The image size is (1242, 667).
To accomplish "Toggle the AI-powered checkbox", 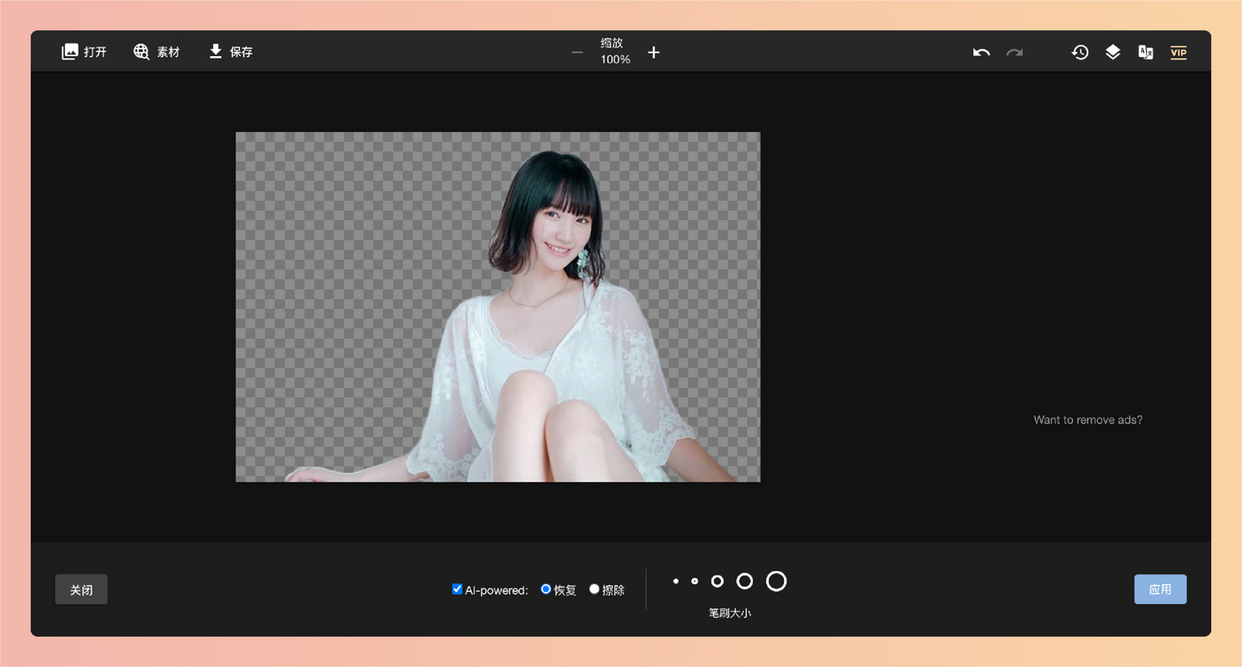I will [458, 590].
